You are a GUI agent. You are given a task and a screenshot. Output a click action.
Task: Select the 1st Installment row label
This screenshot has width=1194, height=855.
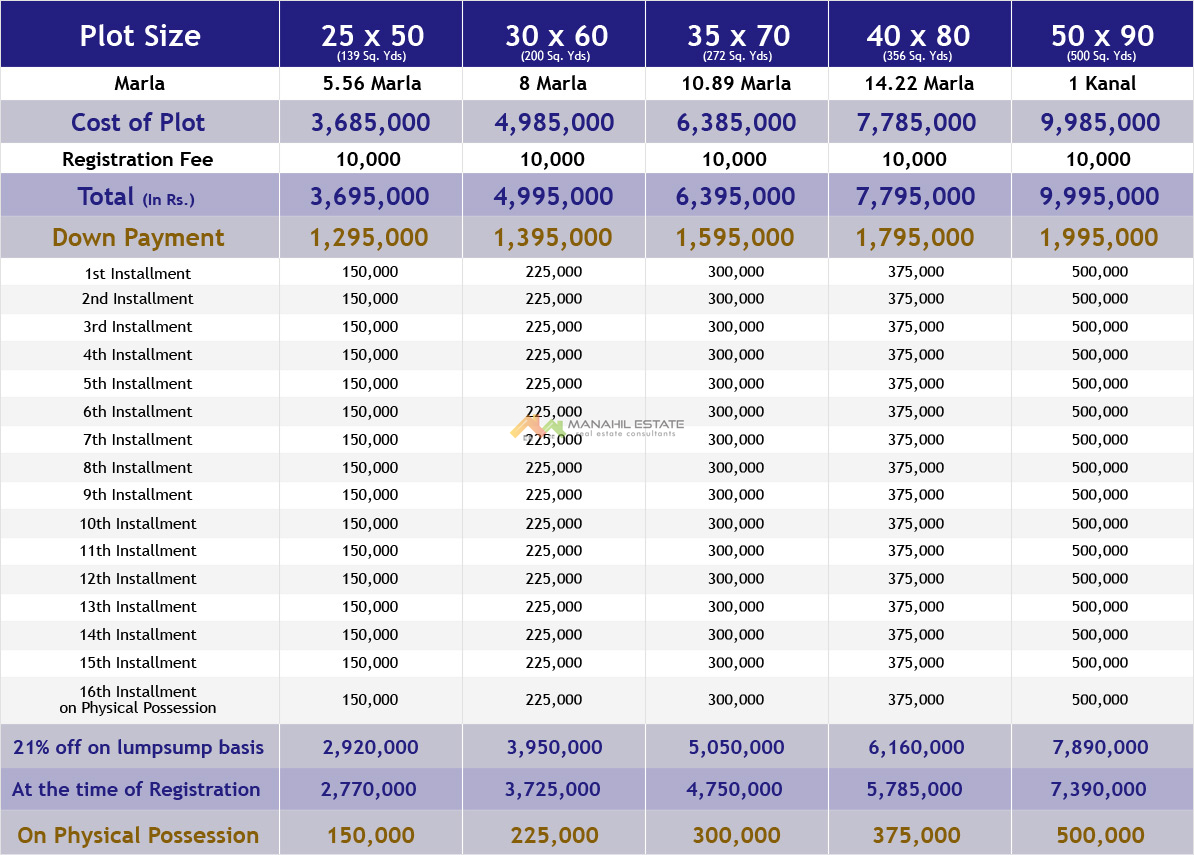138,273
